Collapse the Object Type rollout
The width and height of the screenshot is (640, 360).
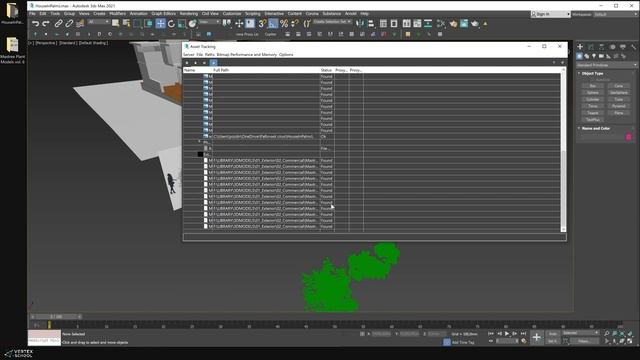pos(592,73)
